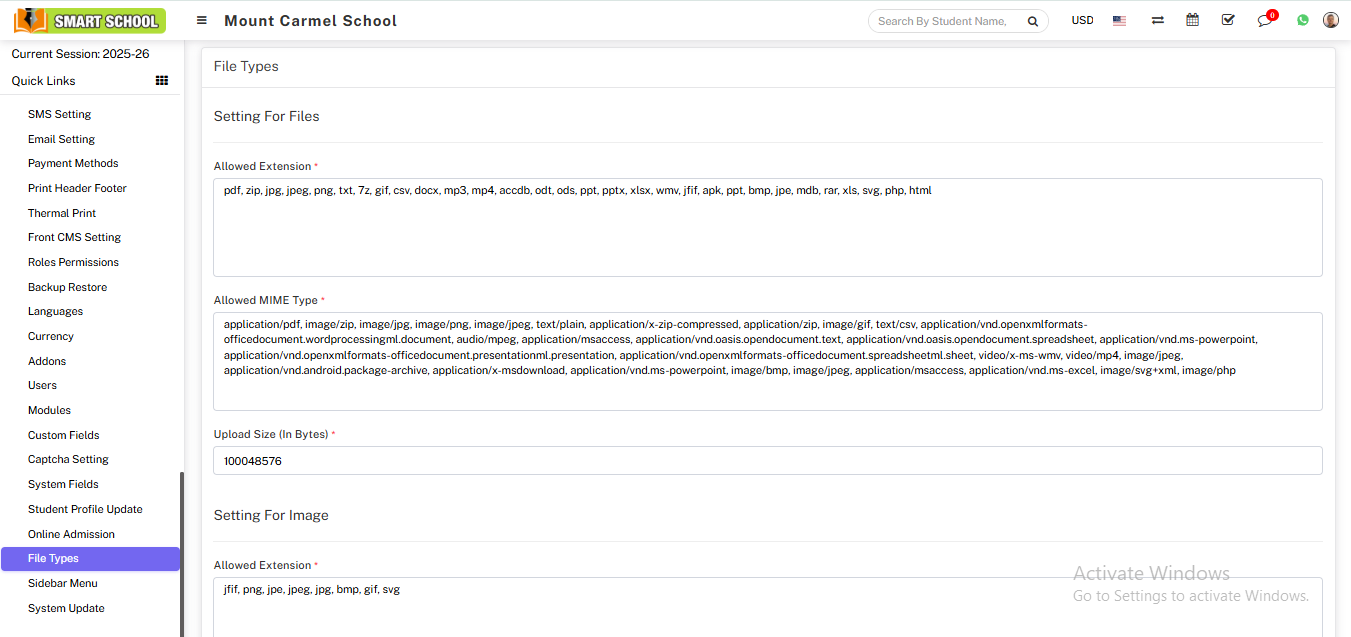The height and width of the screenshot is (637, 1351).
Task: Click the search magnifier icon
Action: point(1033,21)
